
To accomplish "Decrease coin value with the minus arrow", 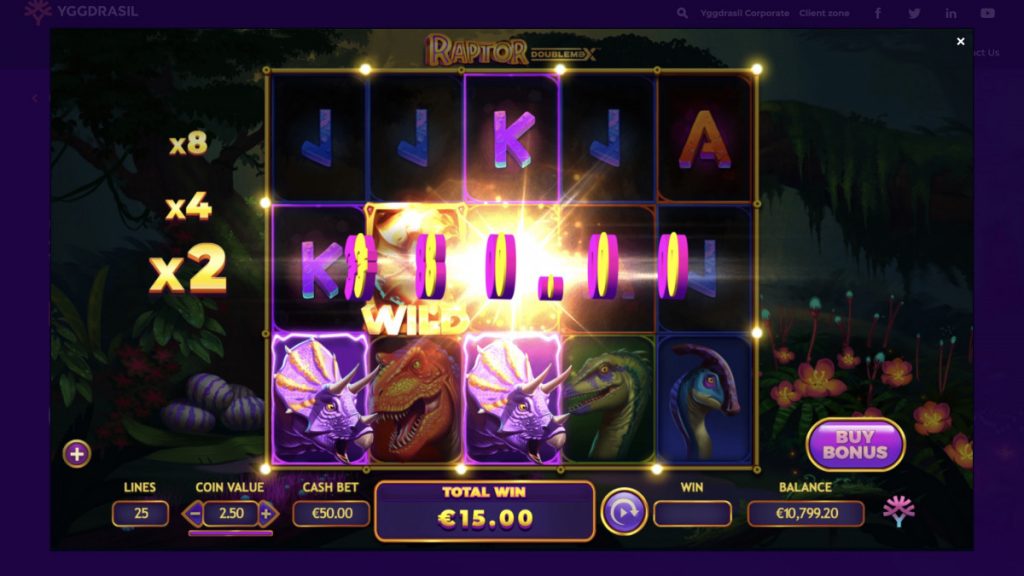I will [193, 514].
